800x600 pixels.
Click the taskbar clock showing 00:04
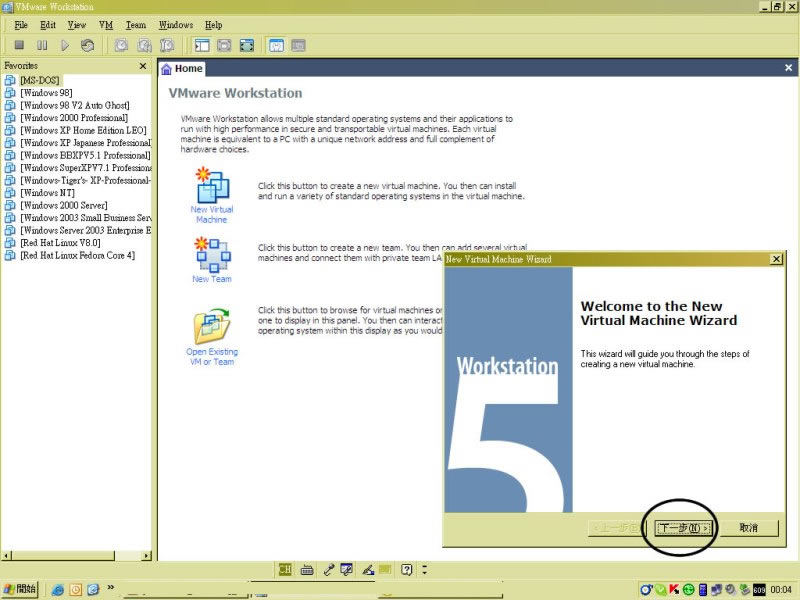click(x=781, y=590)
